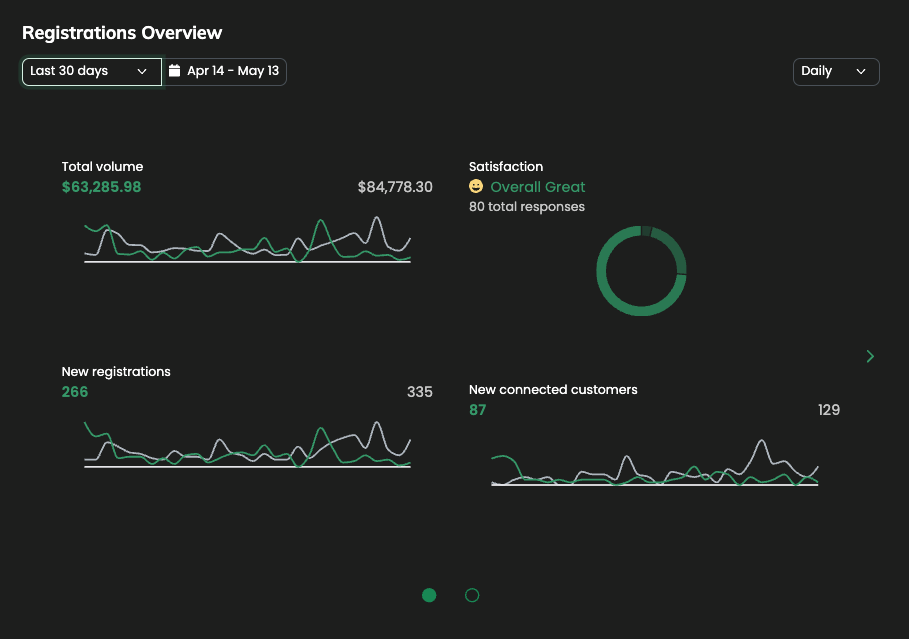Image resolution: width=909 pixels, height=639 pixels.
Task: Click the right chevron arrow to view next slide
Action: (x=869, y=356)
